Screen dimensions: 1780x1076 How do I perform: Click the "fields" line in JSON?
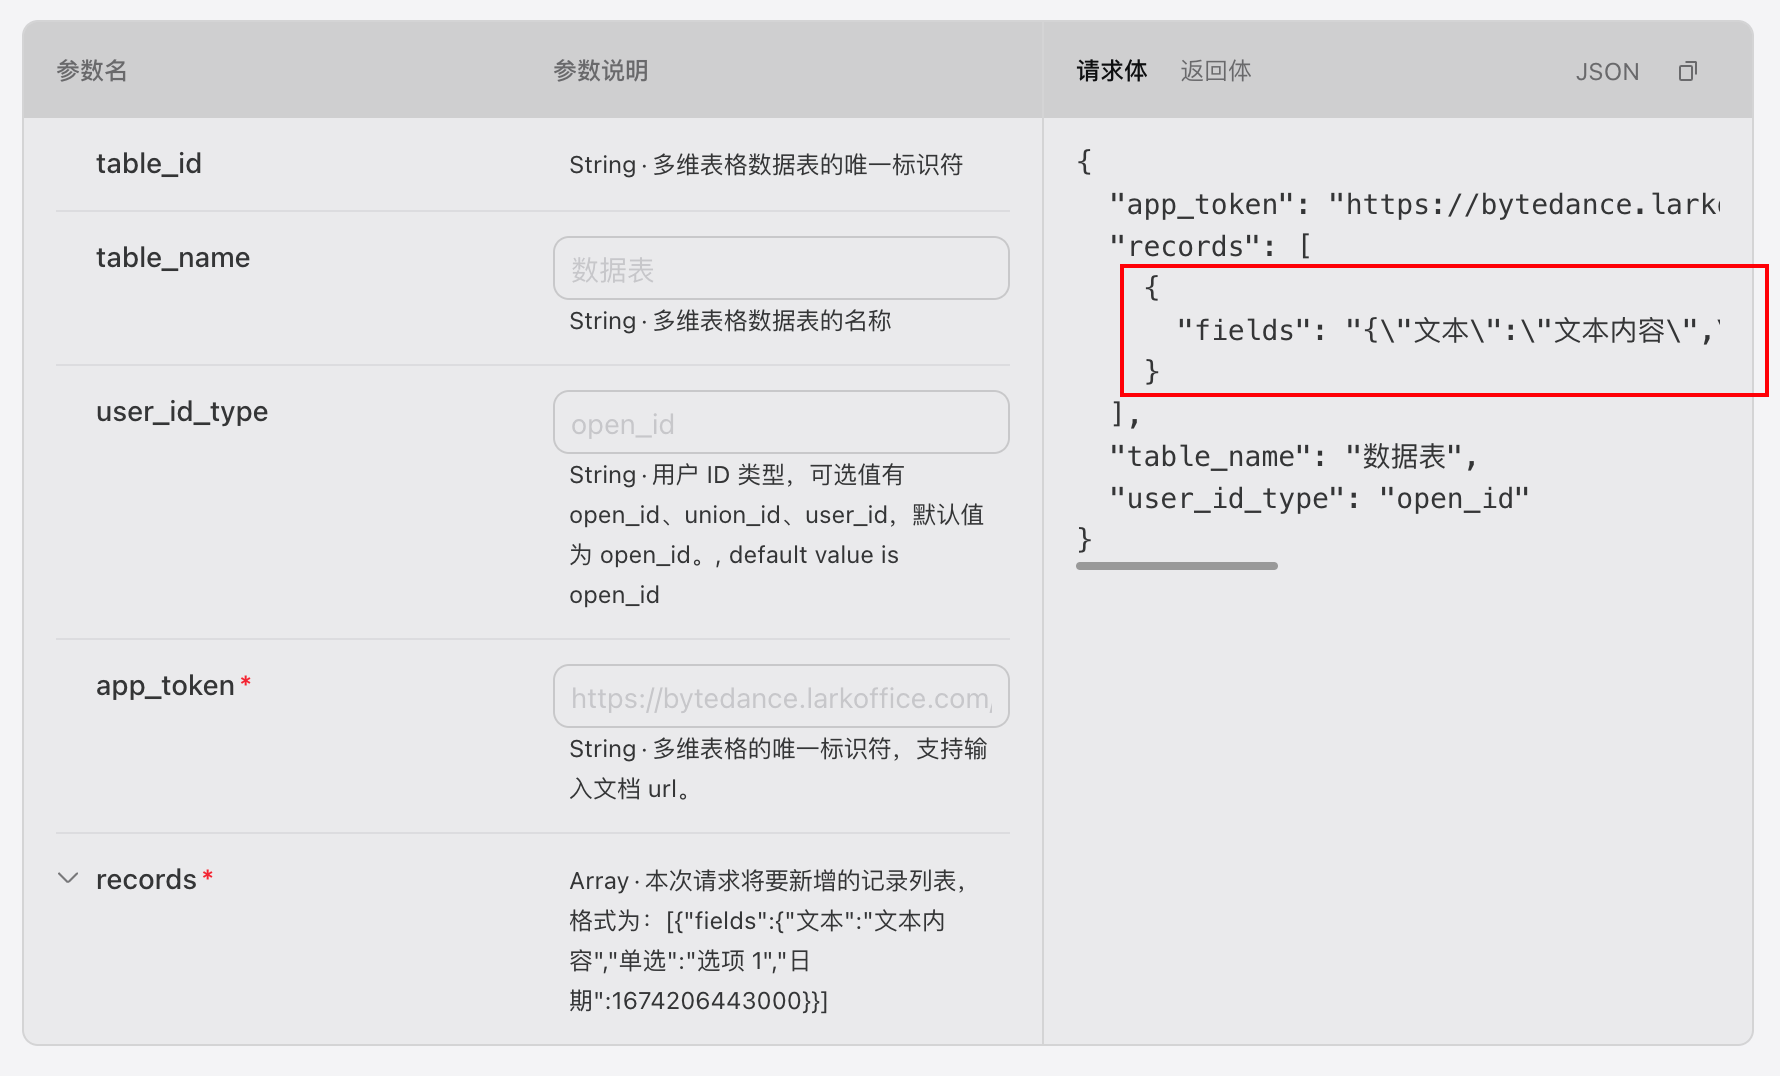(1448, 330)
